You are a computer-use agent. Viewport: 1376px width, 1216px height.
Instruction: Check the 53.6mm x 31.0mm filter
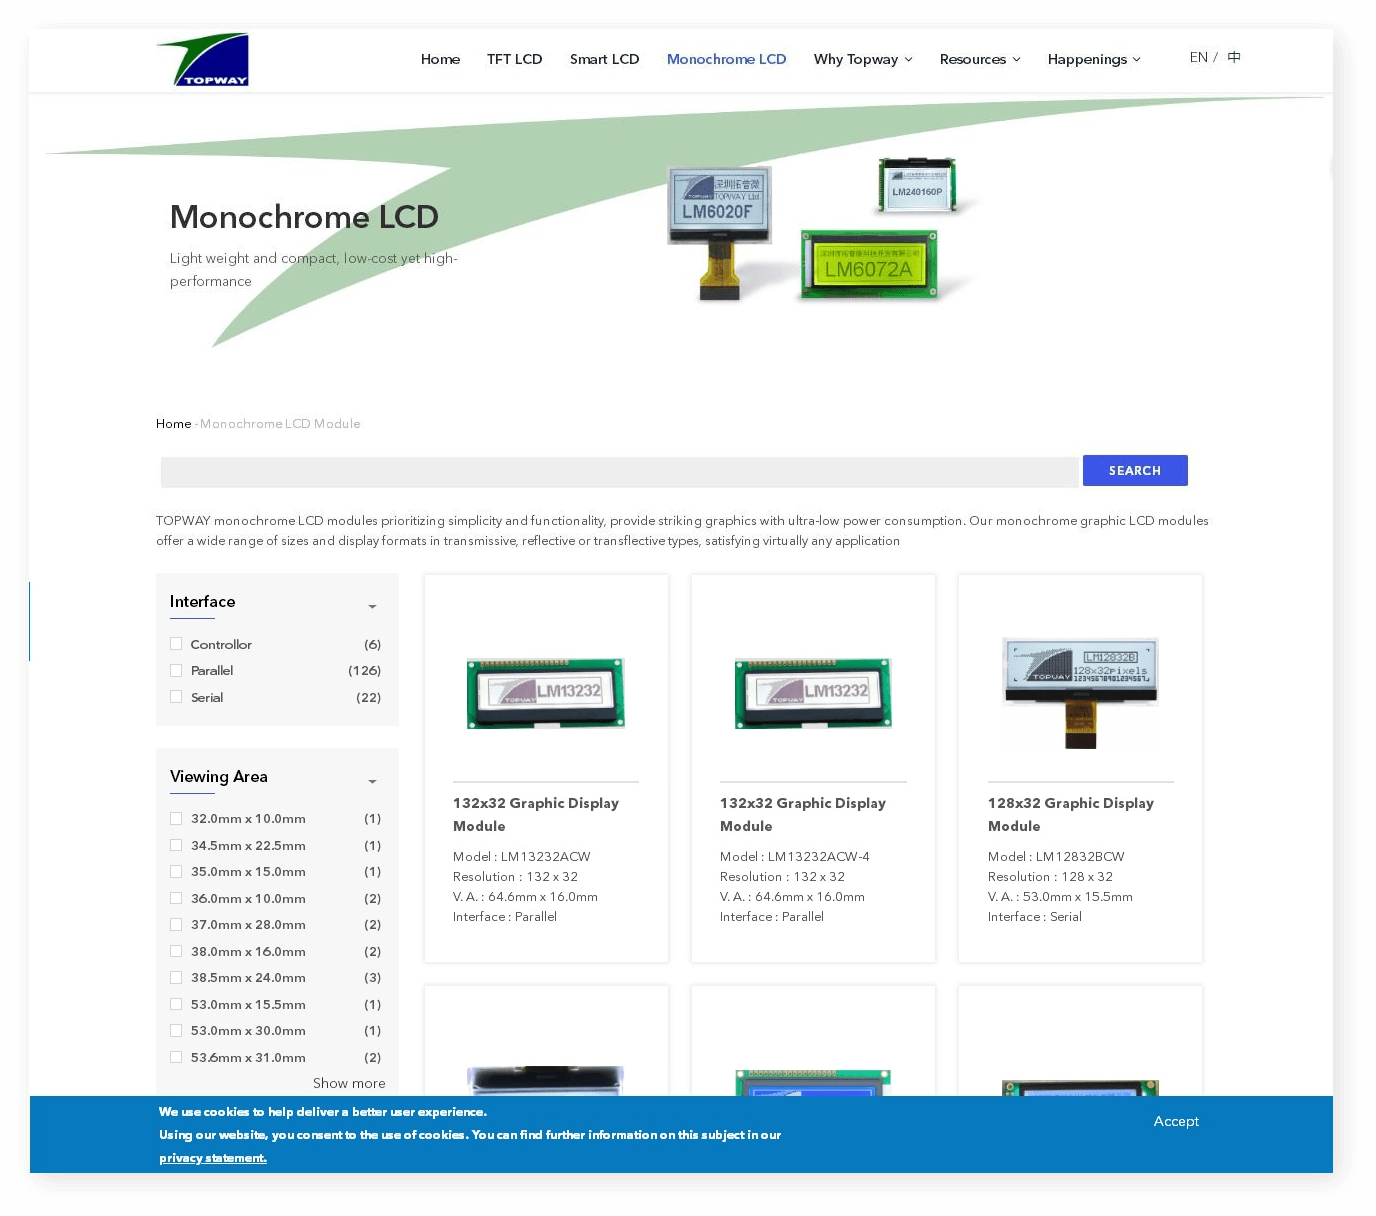coord(176,1057)
